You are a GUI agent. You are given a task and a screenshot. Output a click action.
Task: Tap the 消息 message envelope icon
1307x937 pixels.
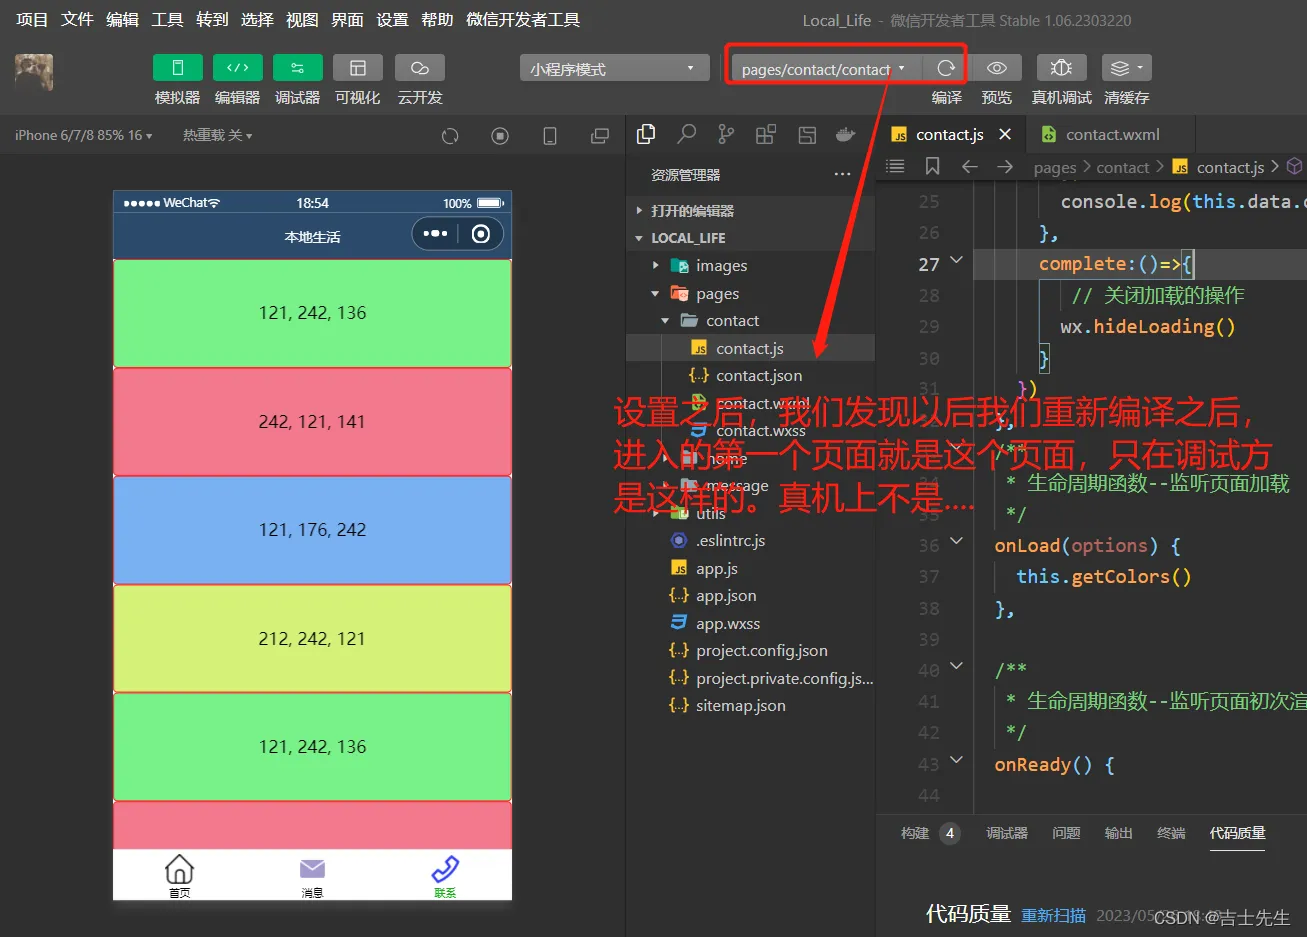coord(312,869)
